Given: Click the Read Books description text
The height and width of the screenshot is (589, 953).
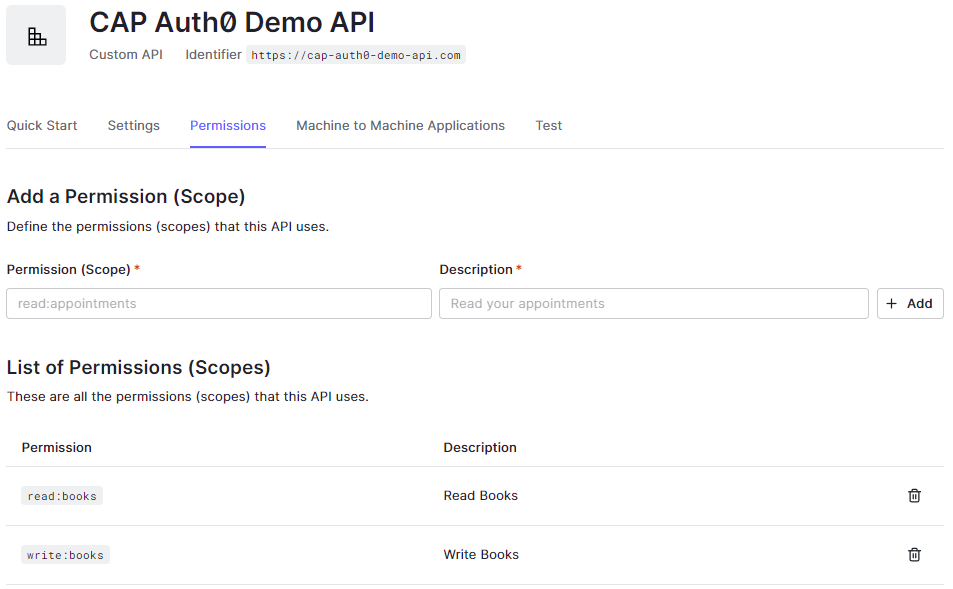Looking at the screenshot, I should [x=481, y=496].
